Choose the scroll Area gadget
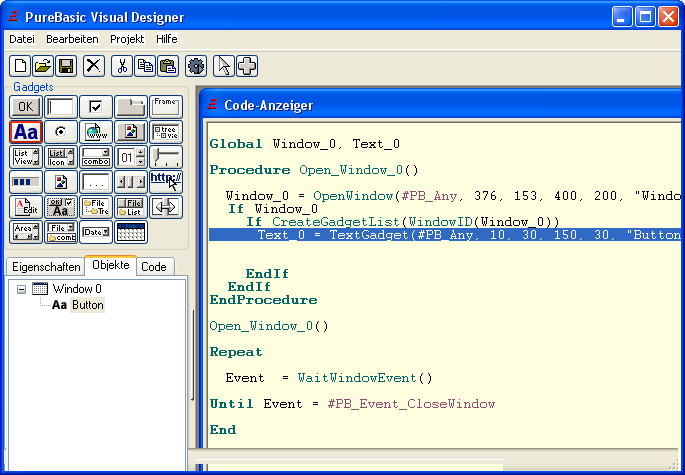Screen dimensions: 685x475 click(x=26, y=232)
